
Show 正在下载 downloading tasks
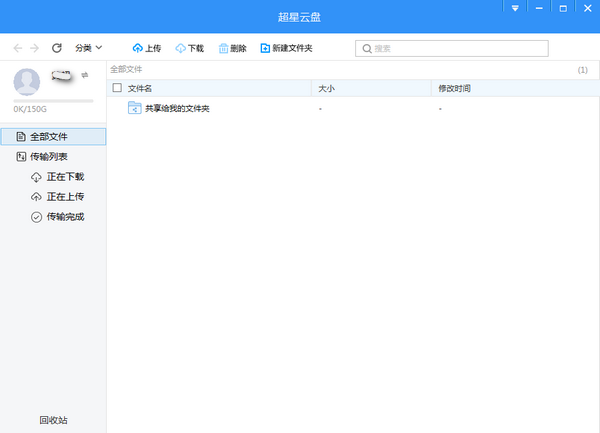64,177
